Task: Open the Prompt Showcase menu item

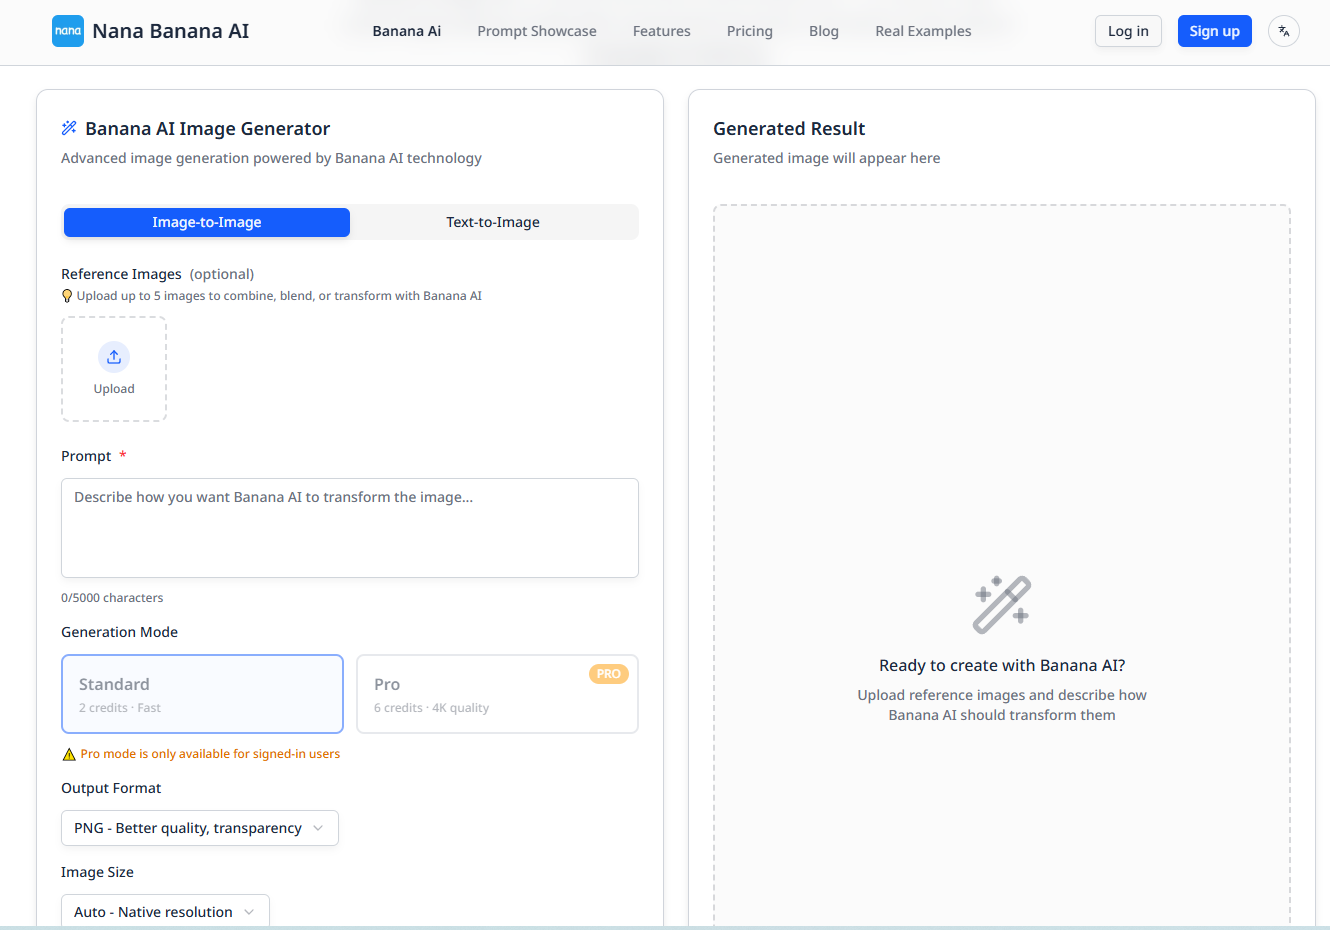Action: click(x=536, y=31)
